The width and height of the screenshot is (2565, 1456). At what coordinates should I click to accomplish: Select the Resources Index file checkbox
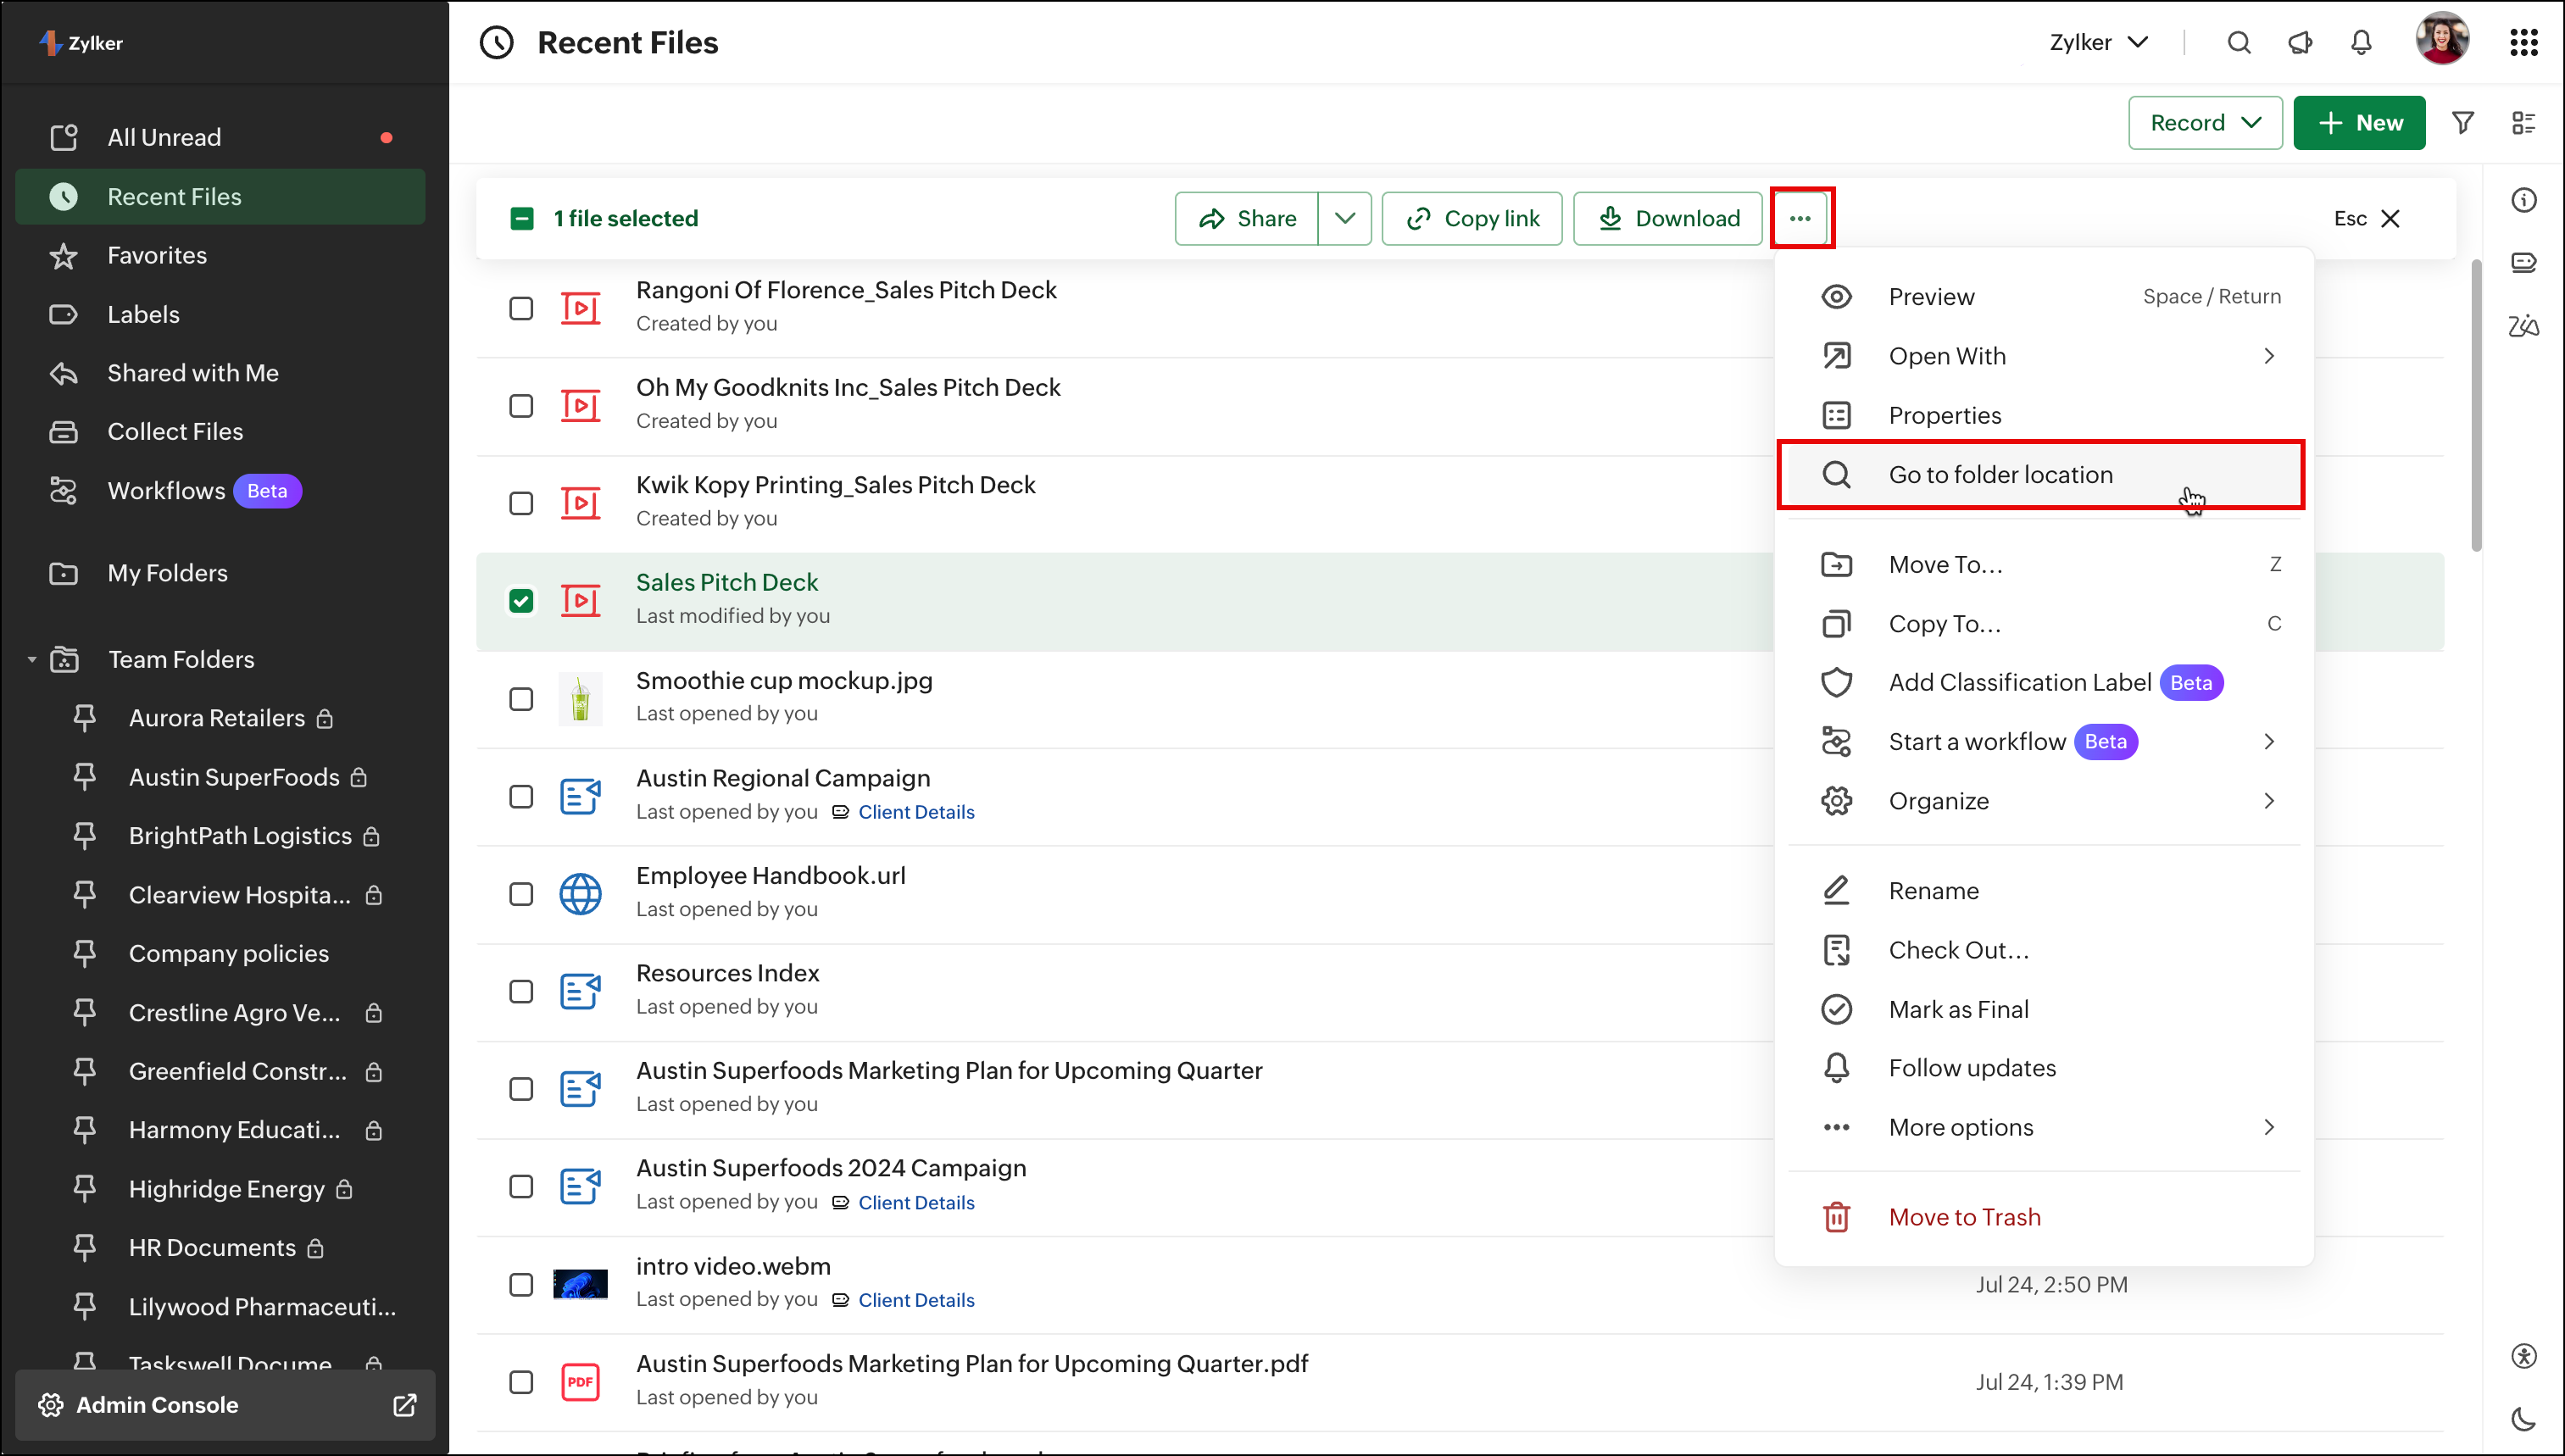click(x=521, y=991)
